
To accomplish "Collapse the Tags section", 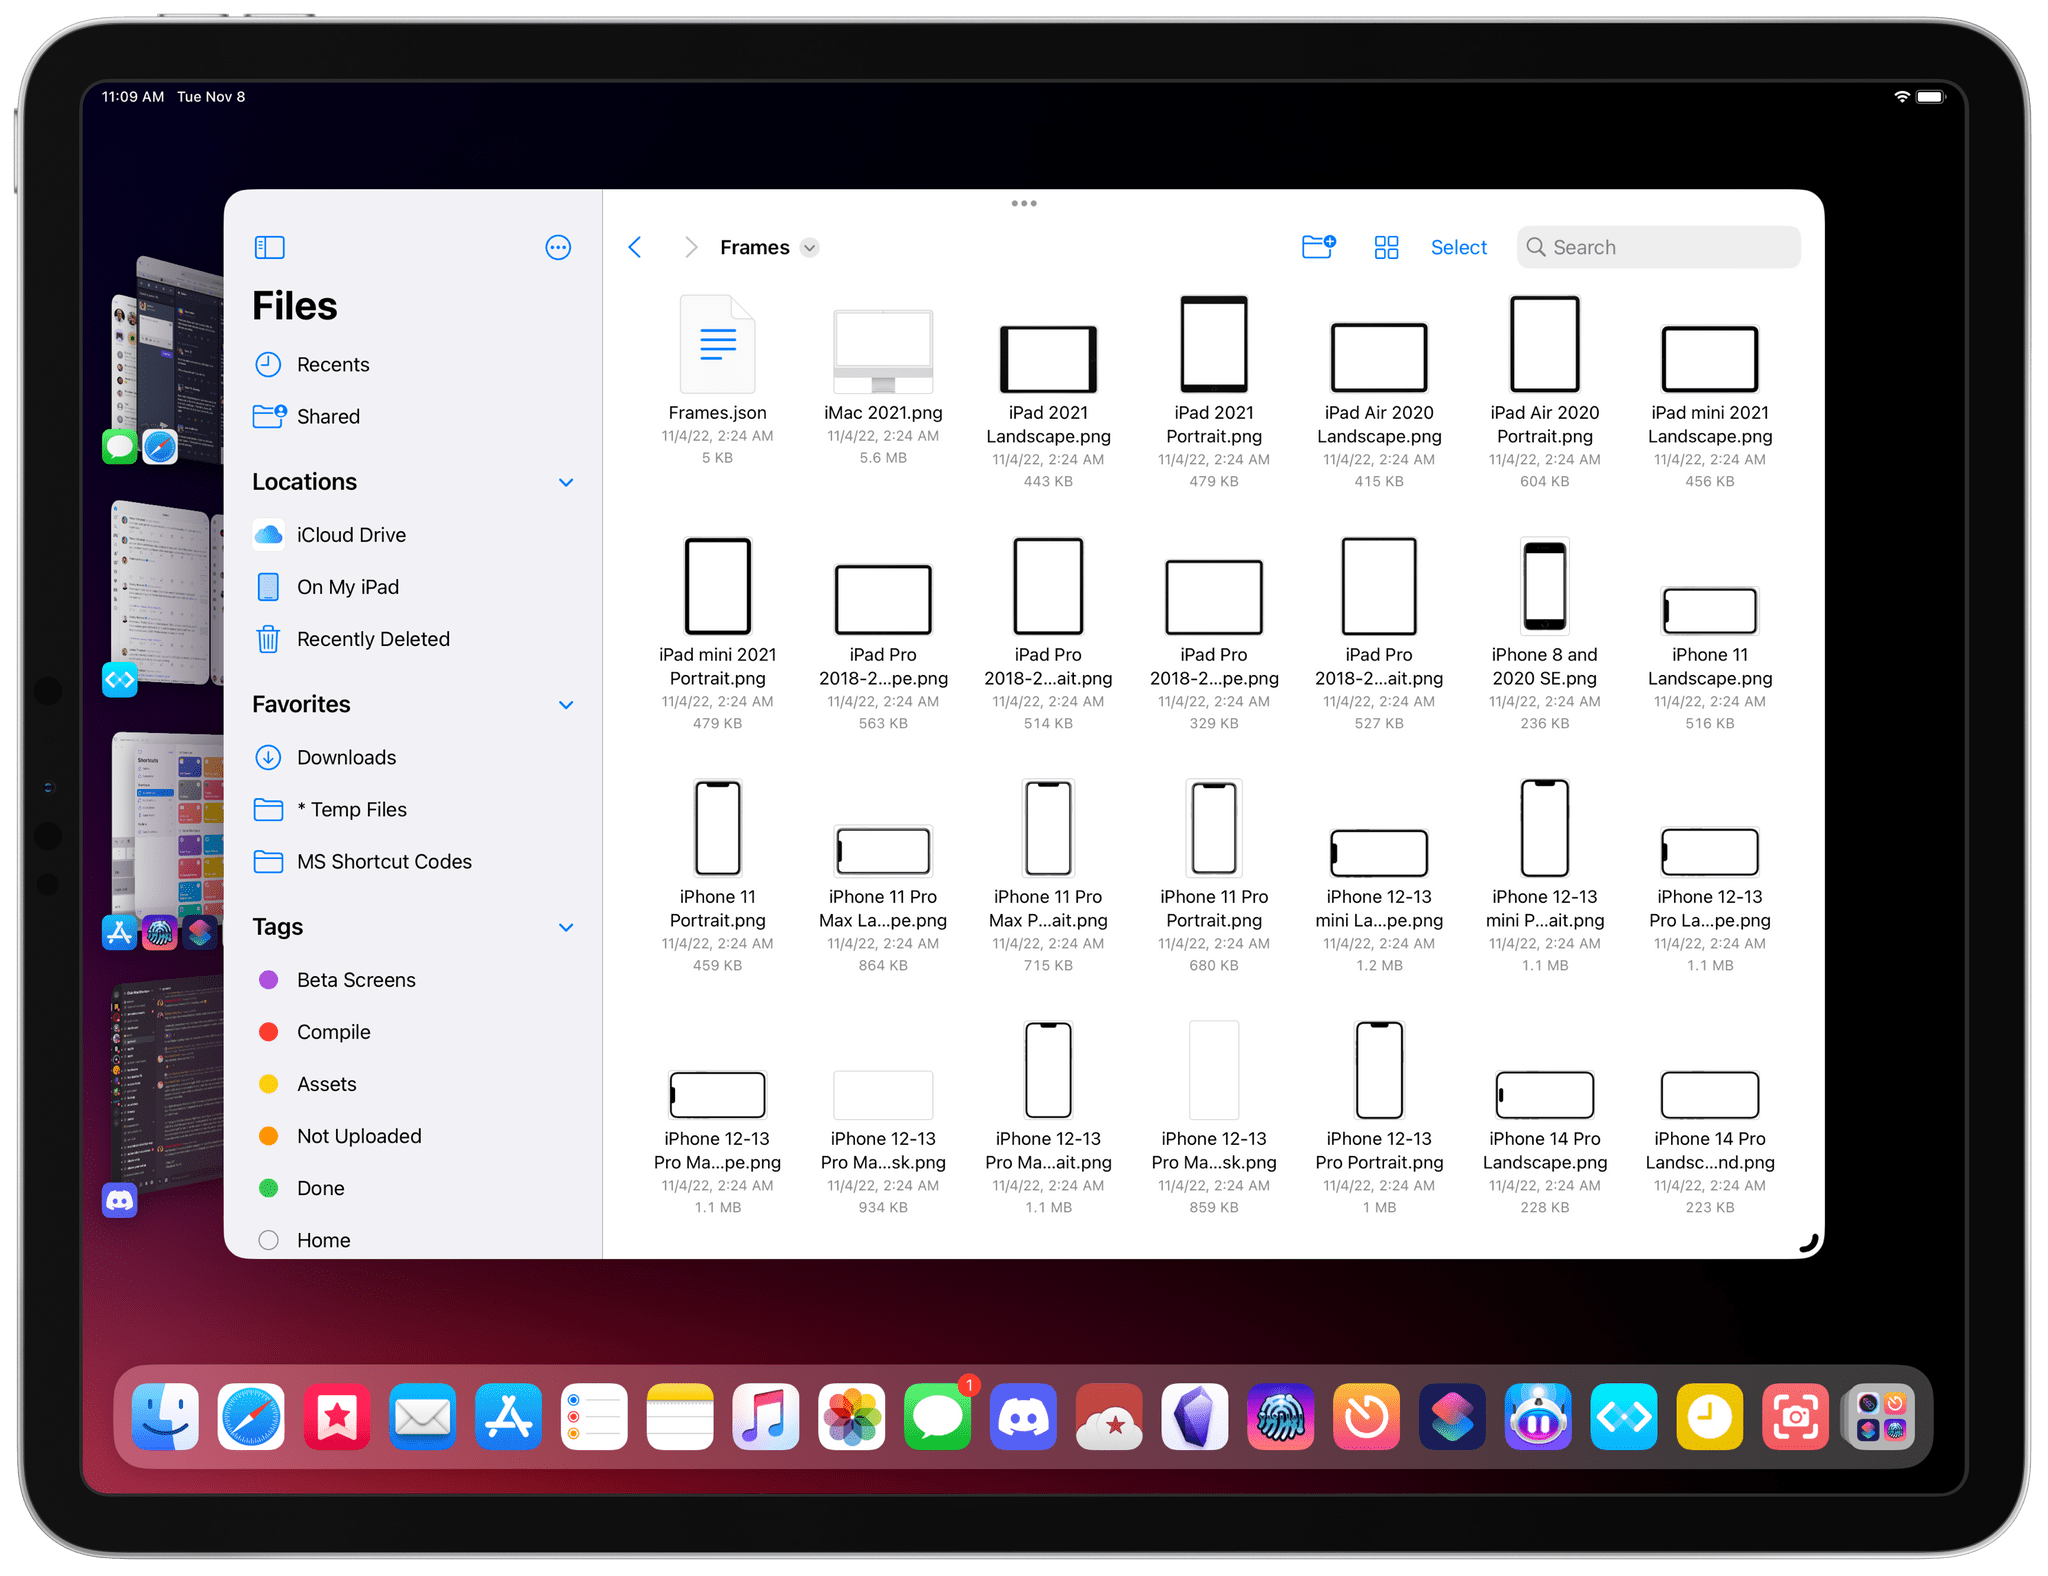I will coord(566,927).
